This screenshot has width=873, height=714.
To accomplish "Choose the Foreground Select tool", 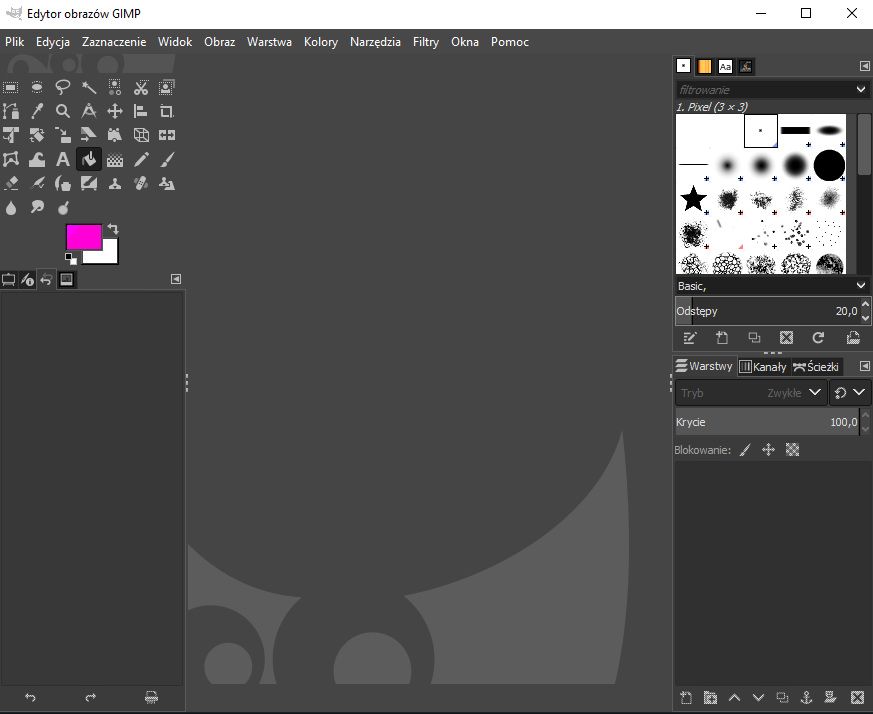I will tap(166, 87).
